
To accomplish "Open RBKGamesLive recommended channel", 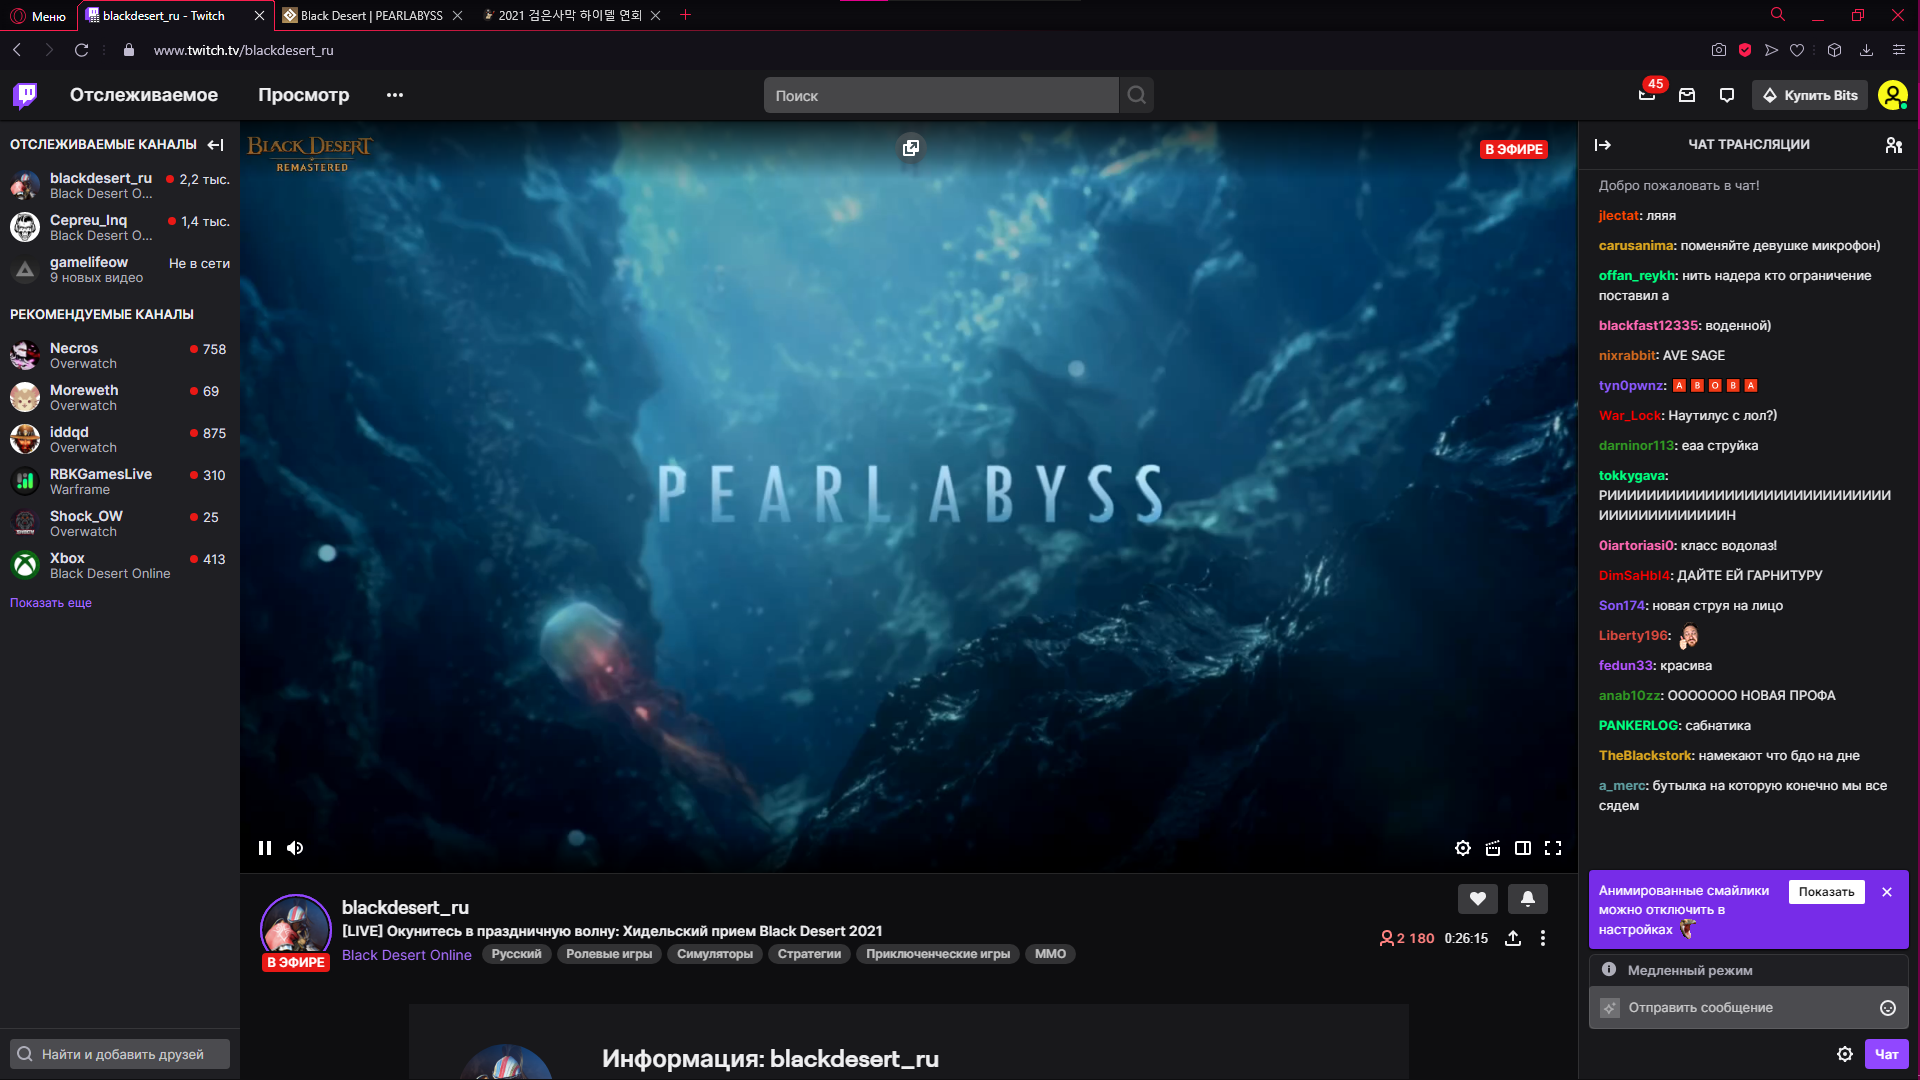I will click(x=120, y=482).
